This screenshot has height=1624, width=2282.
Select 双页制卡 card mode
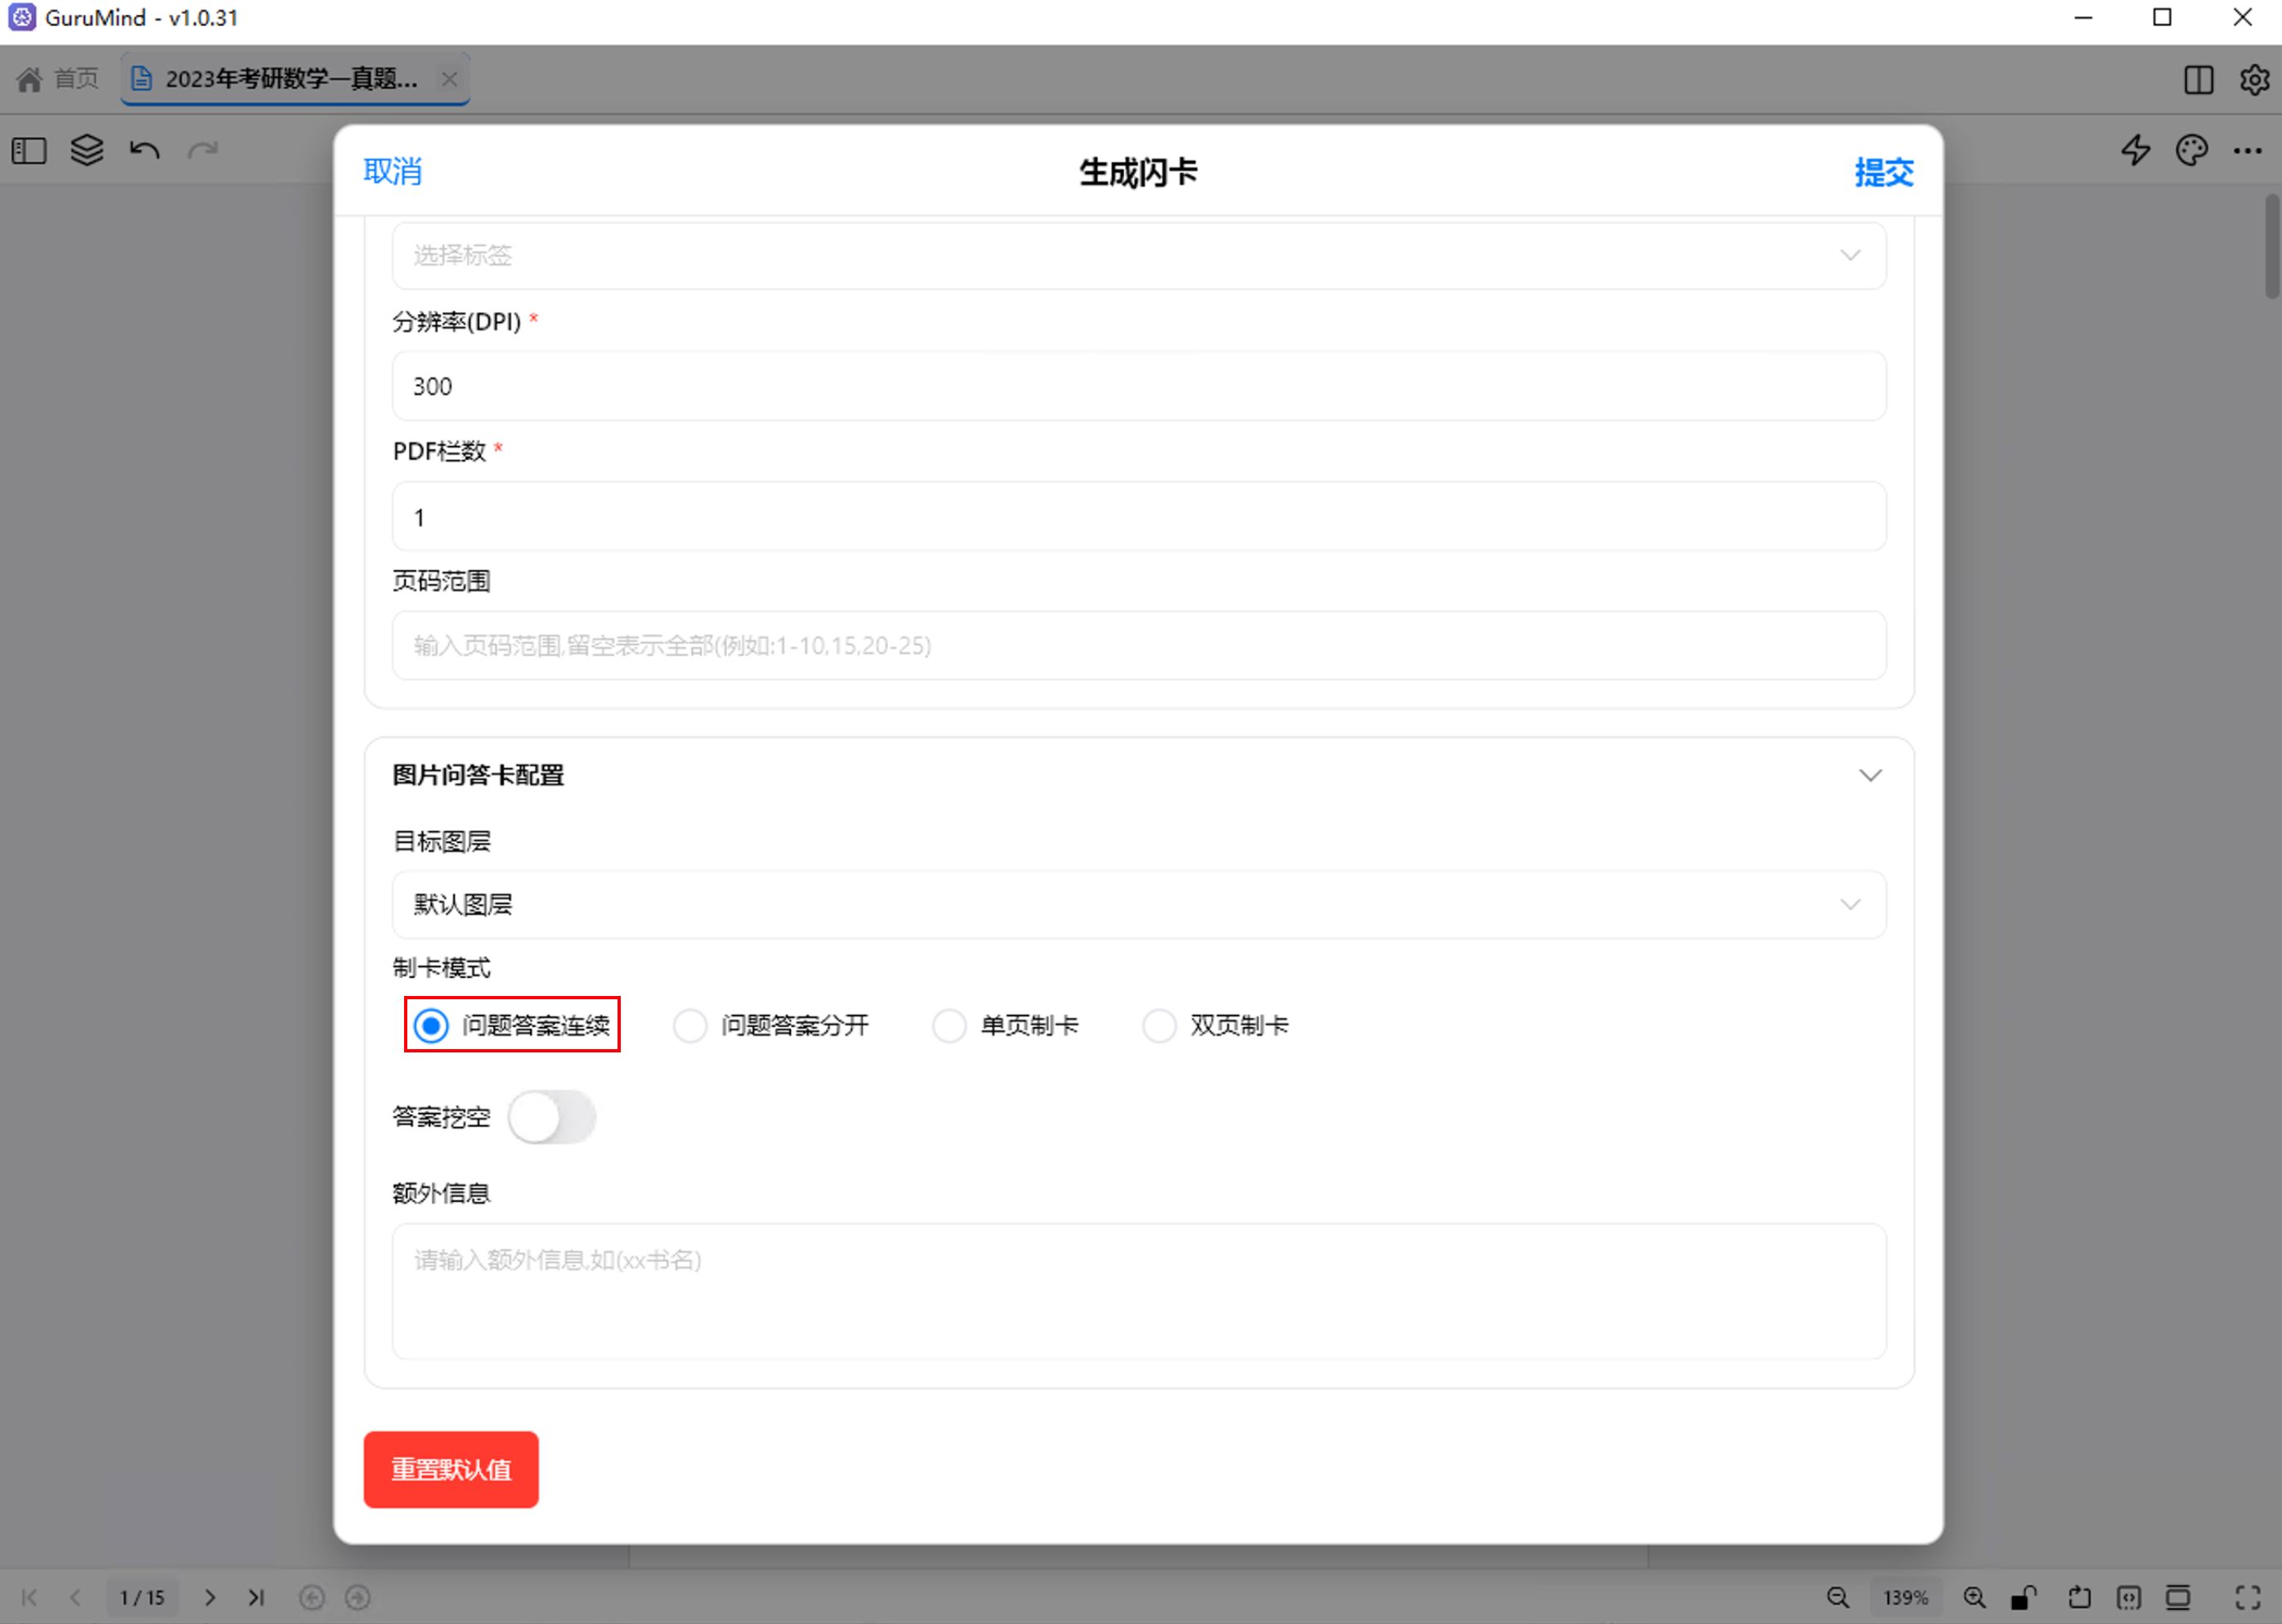click(1215, 1025)
